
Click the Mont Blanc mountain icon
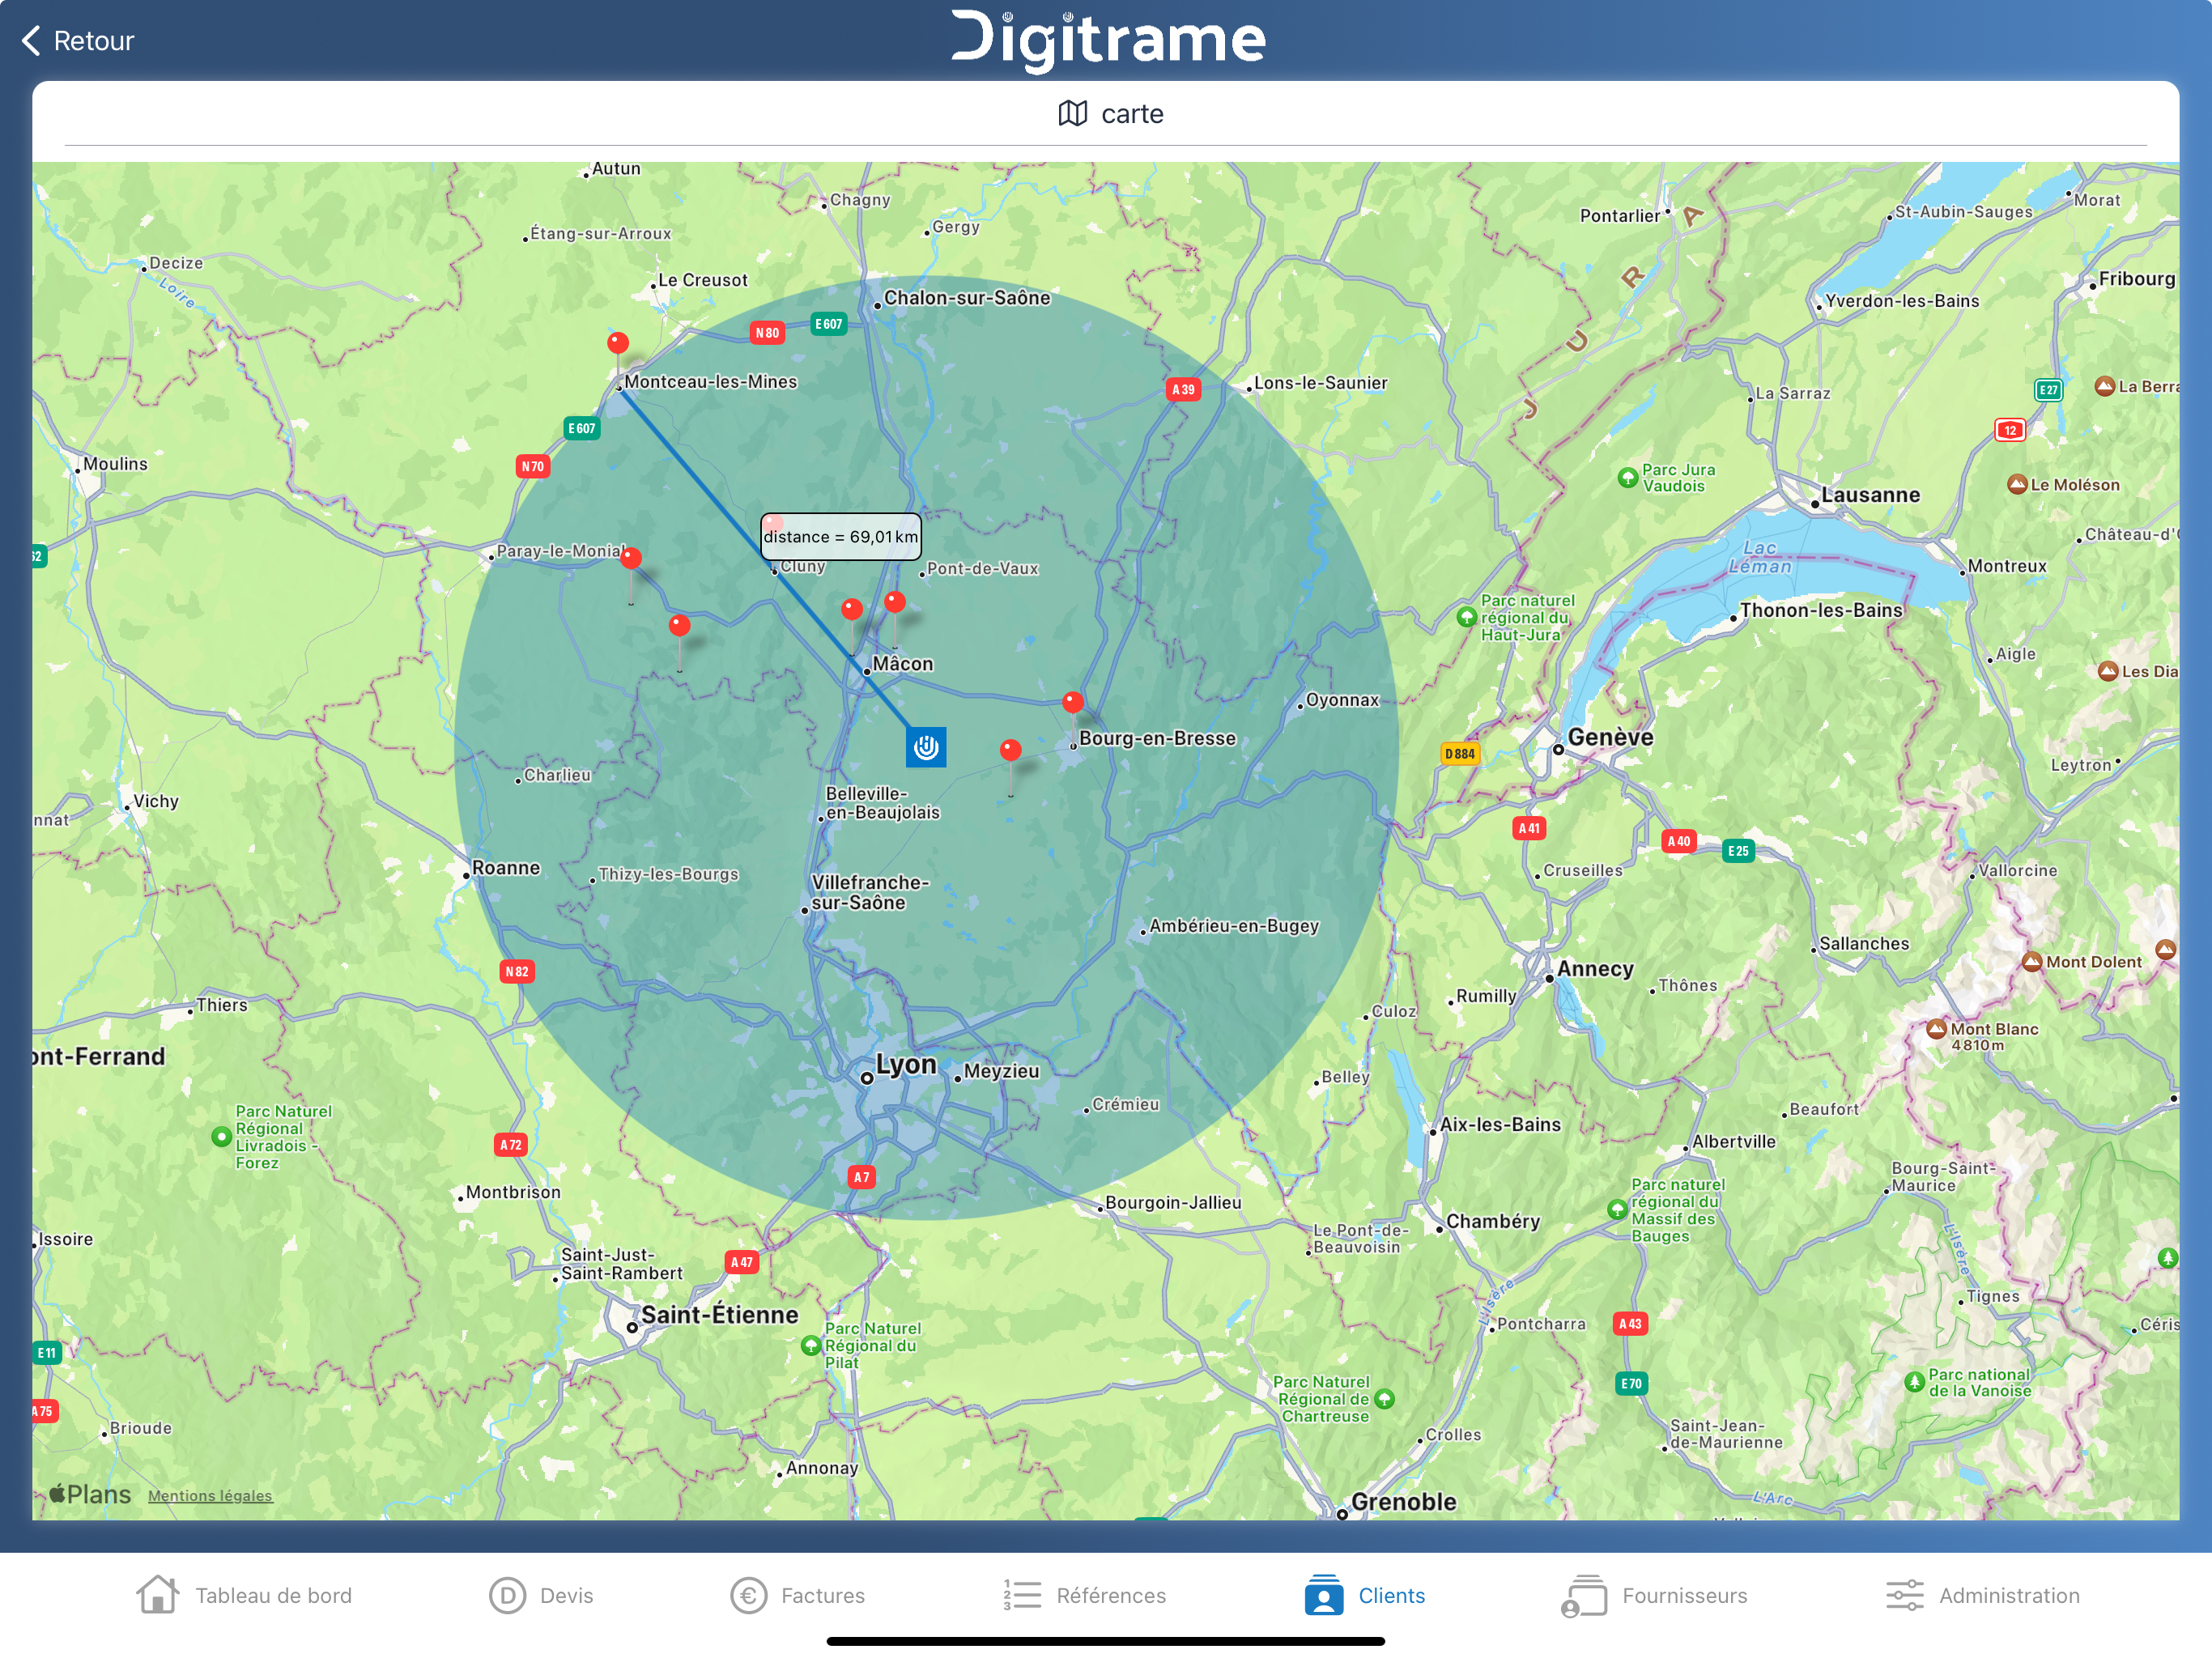(x=1937, y=1029)
